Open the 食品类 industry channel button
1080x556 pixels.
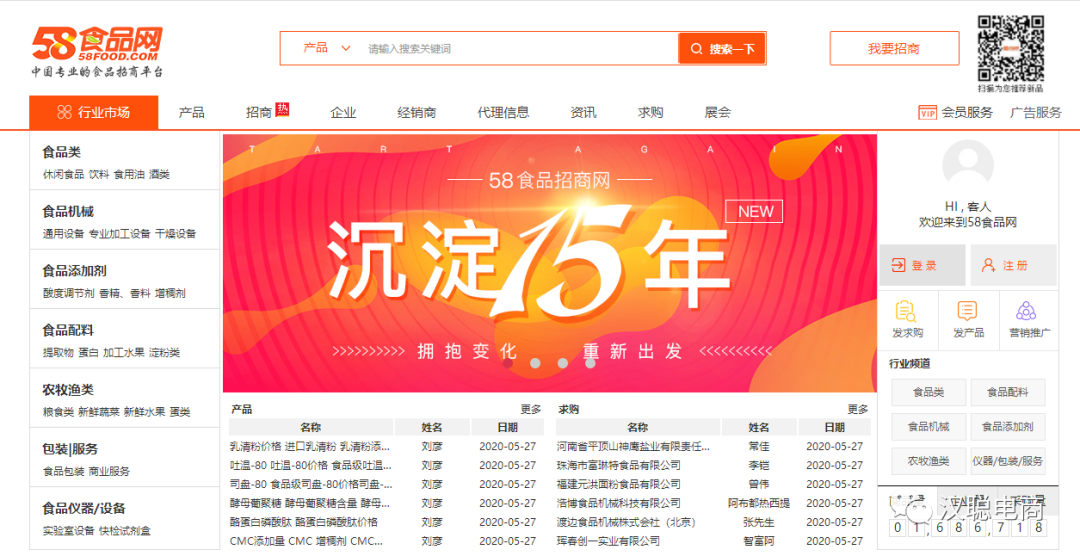pos(928,392)
